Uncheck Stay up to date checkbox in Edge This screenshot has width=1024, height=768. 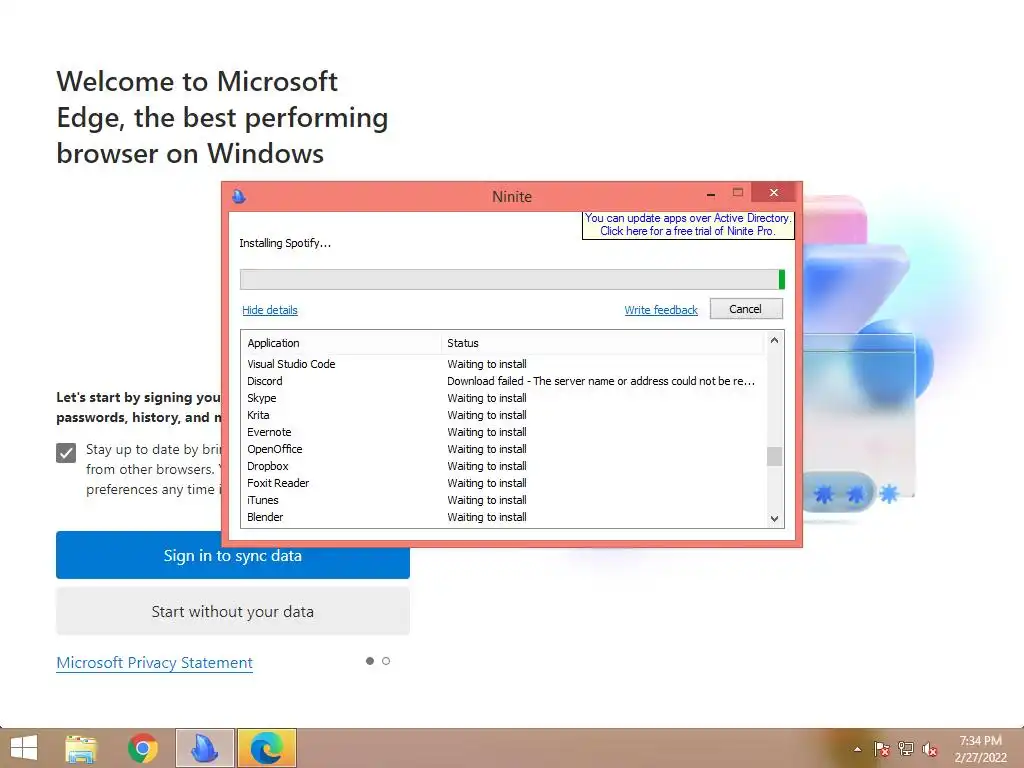66,453
